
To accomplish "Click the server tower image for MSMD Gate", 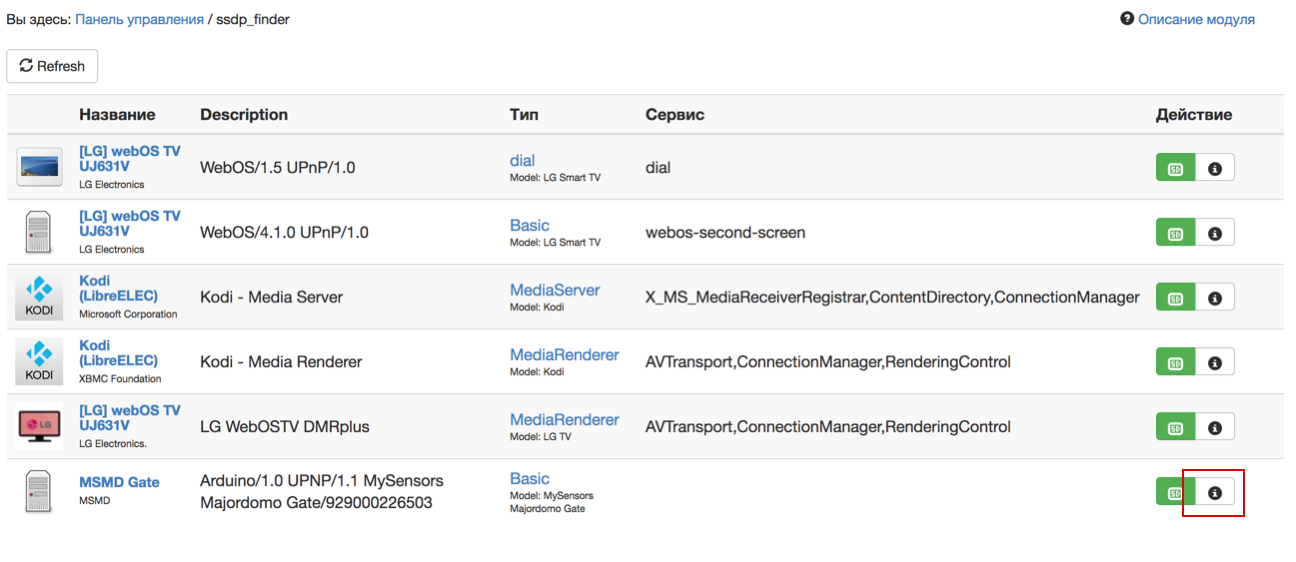I will (38, 492).
